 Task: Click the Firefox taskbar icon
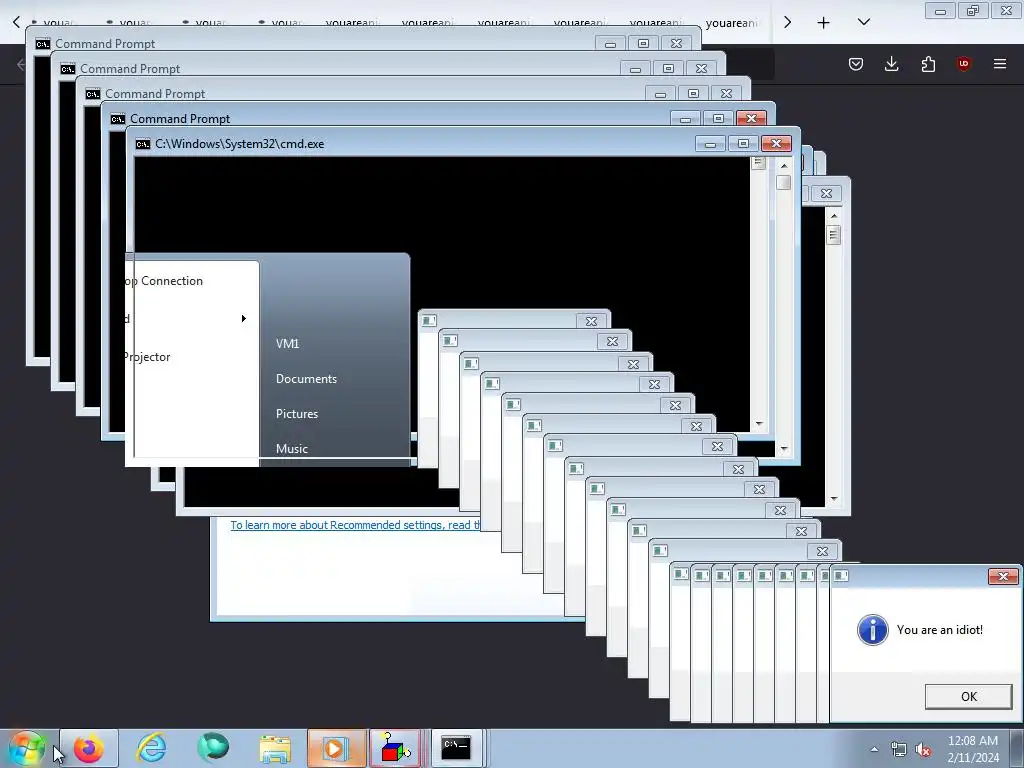(x=89, y=748)
